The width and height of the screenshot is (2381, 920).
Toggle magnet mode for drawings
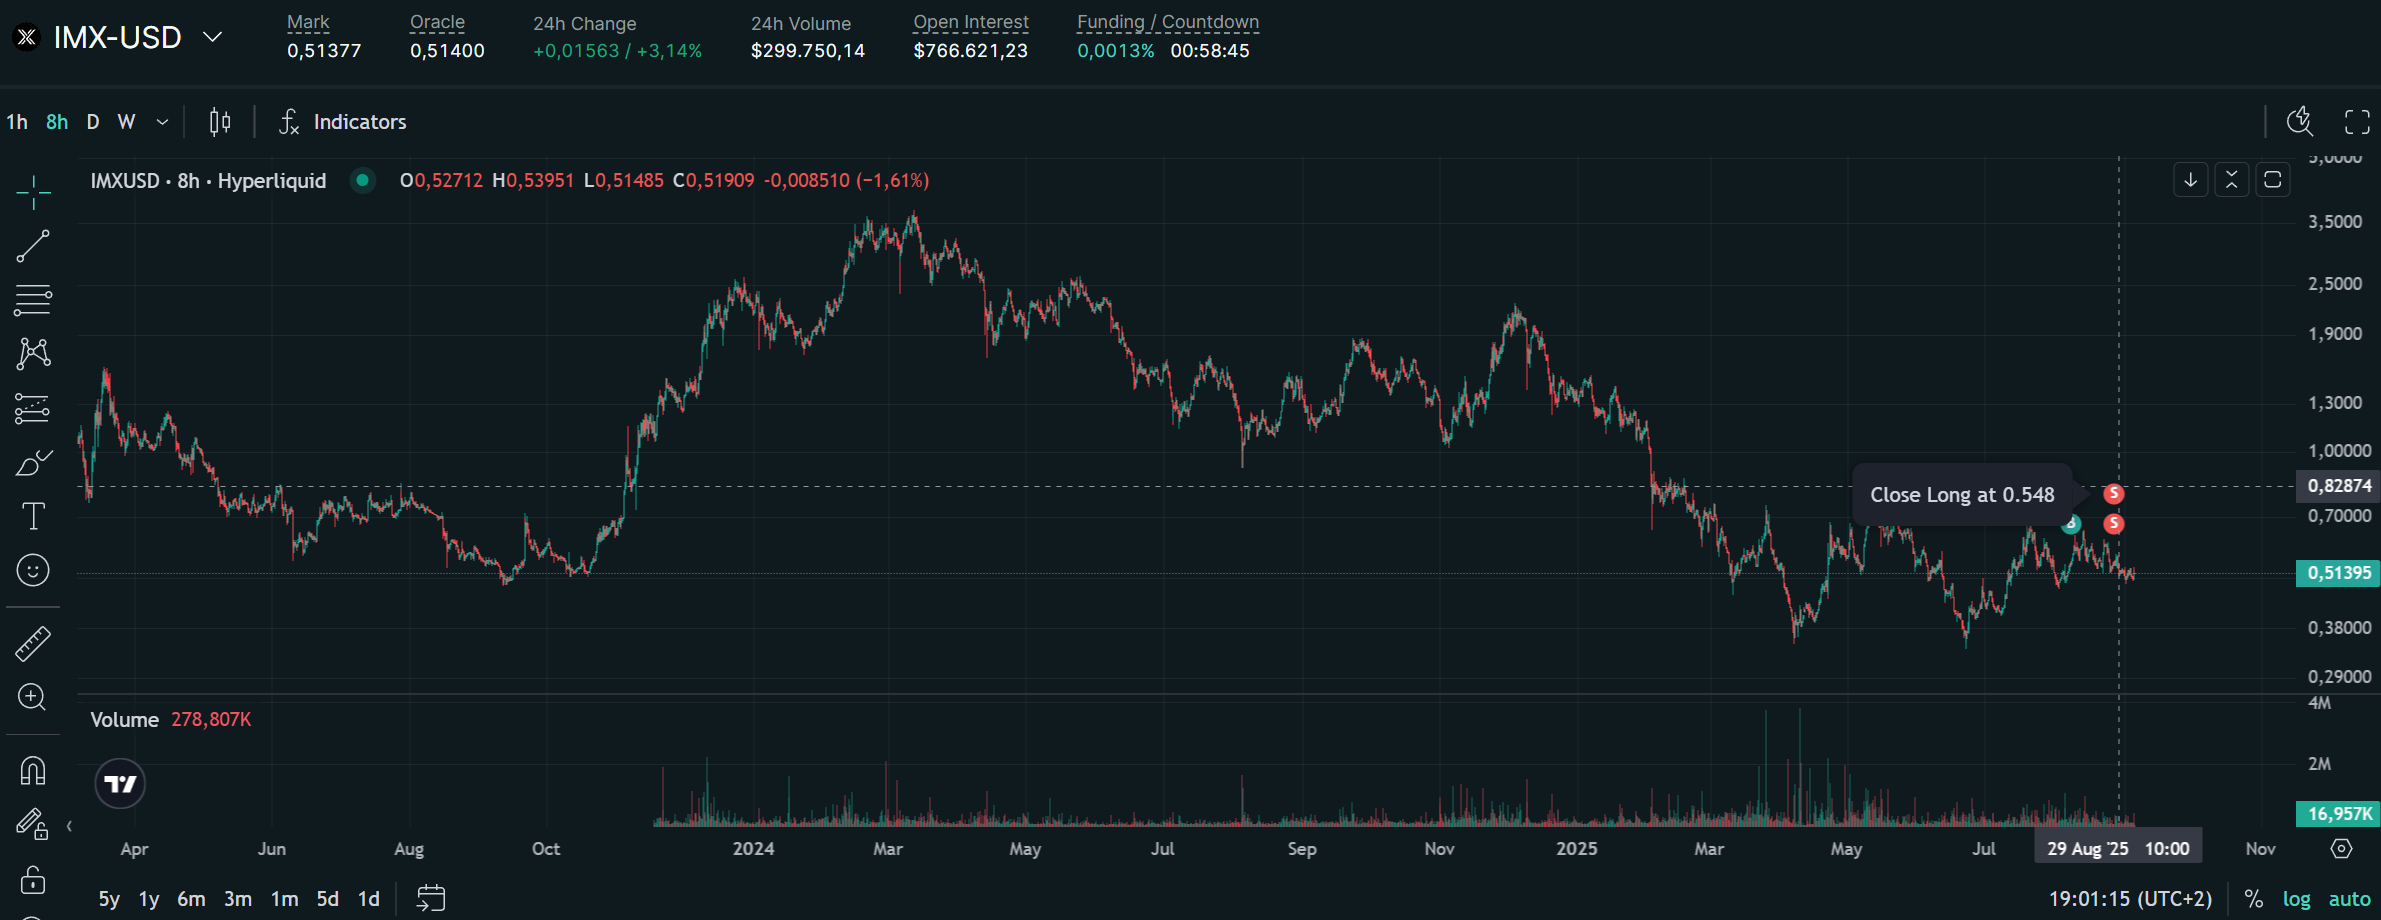[x=33, y=771]
